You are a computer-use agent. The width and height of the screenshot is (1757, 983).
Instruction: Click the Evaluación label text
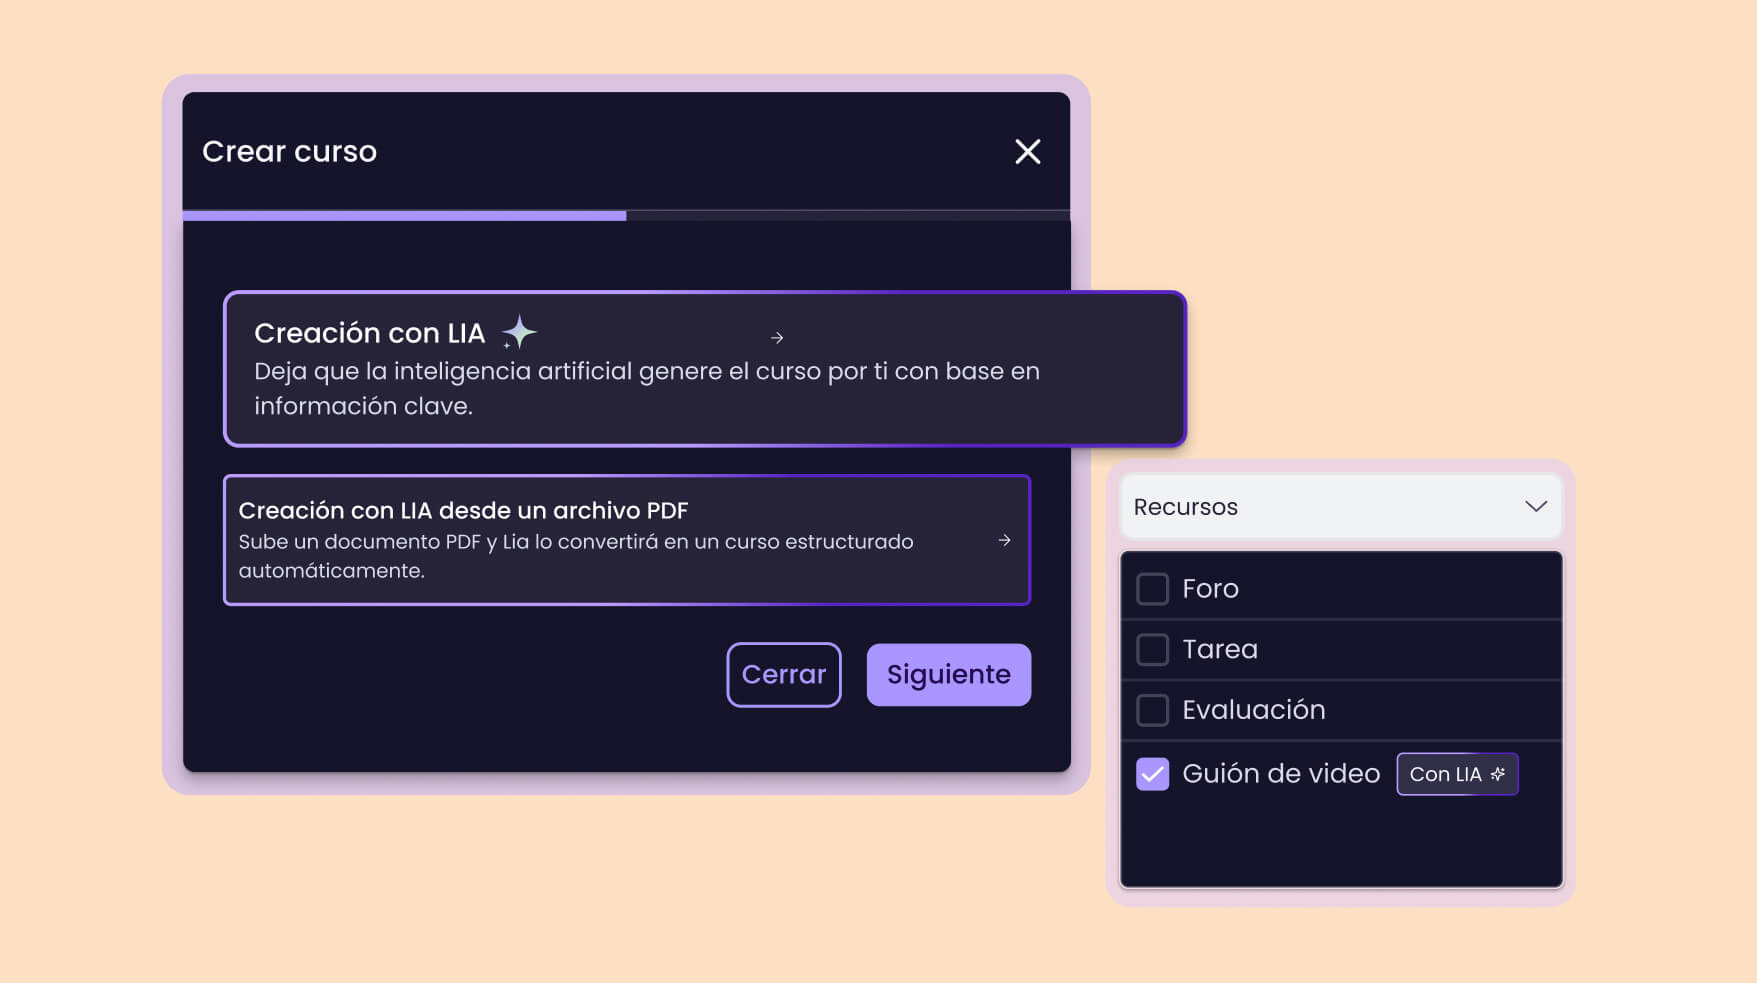click(1254, 710)
